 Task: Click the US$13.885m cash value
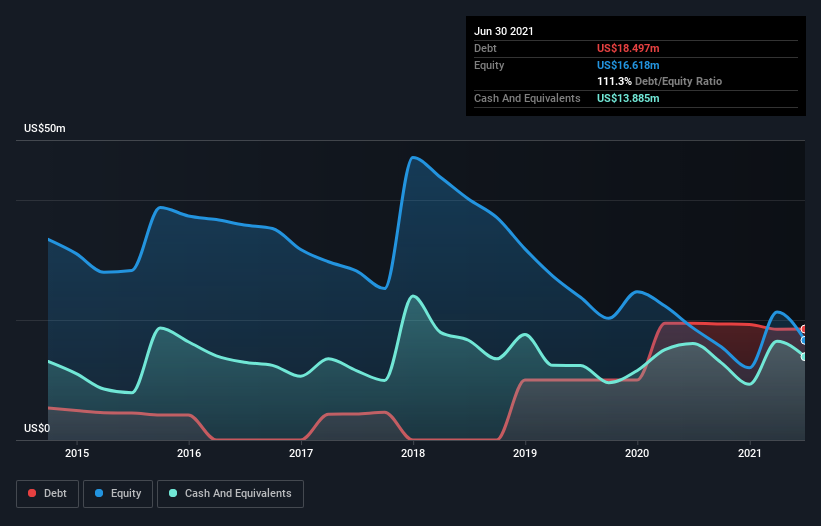coord(628,98)
